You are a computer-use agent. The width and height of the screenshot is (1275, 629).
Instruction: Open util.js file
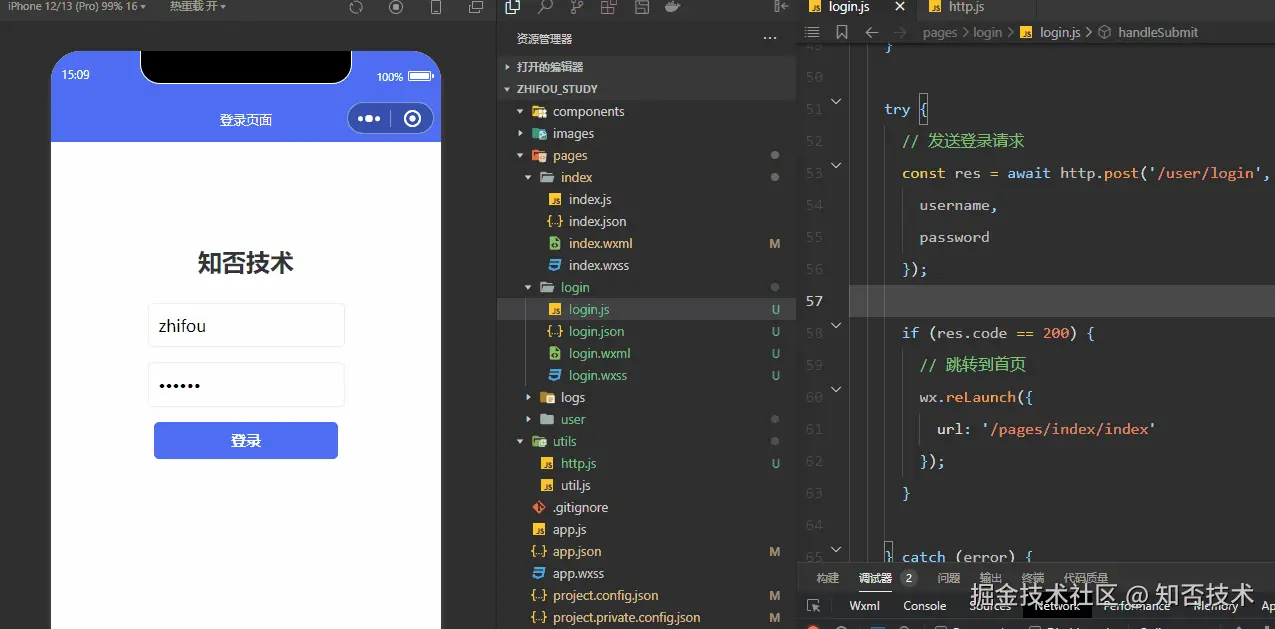tap(576, 485)
